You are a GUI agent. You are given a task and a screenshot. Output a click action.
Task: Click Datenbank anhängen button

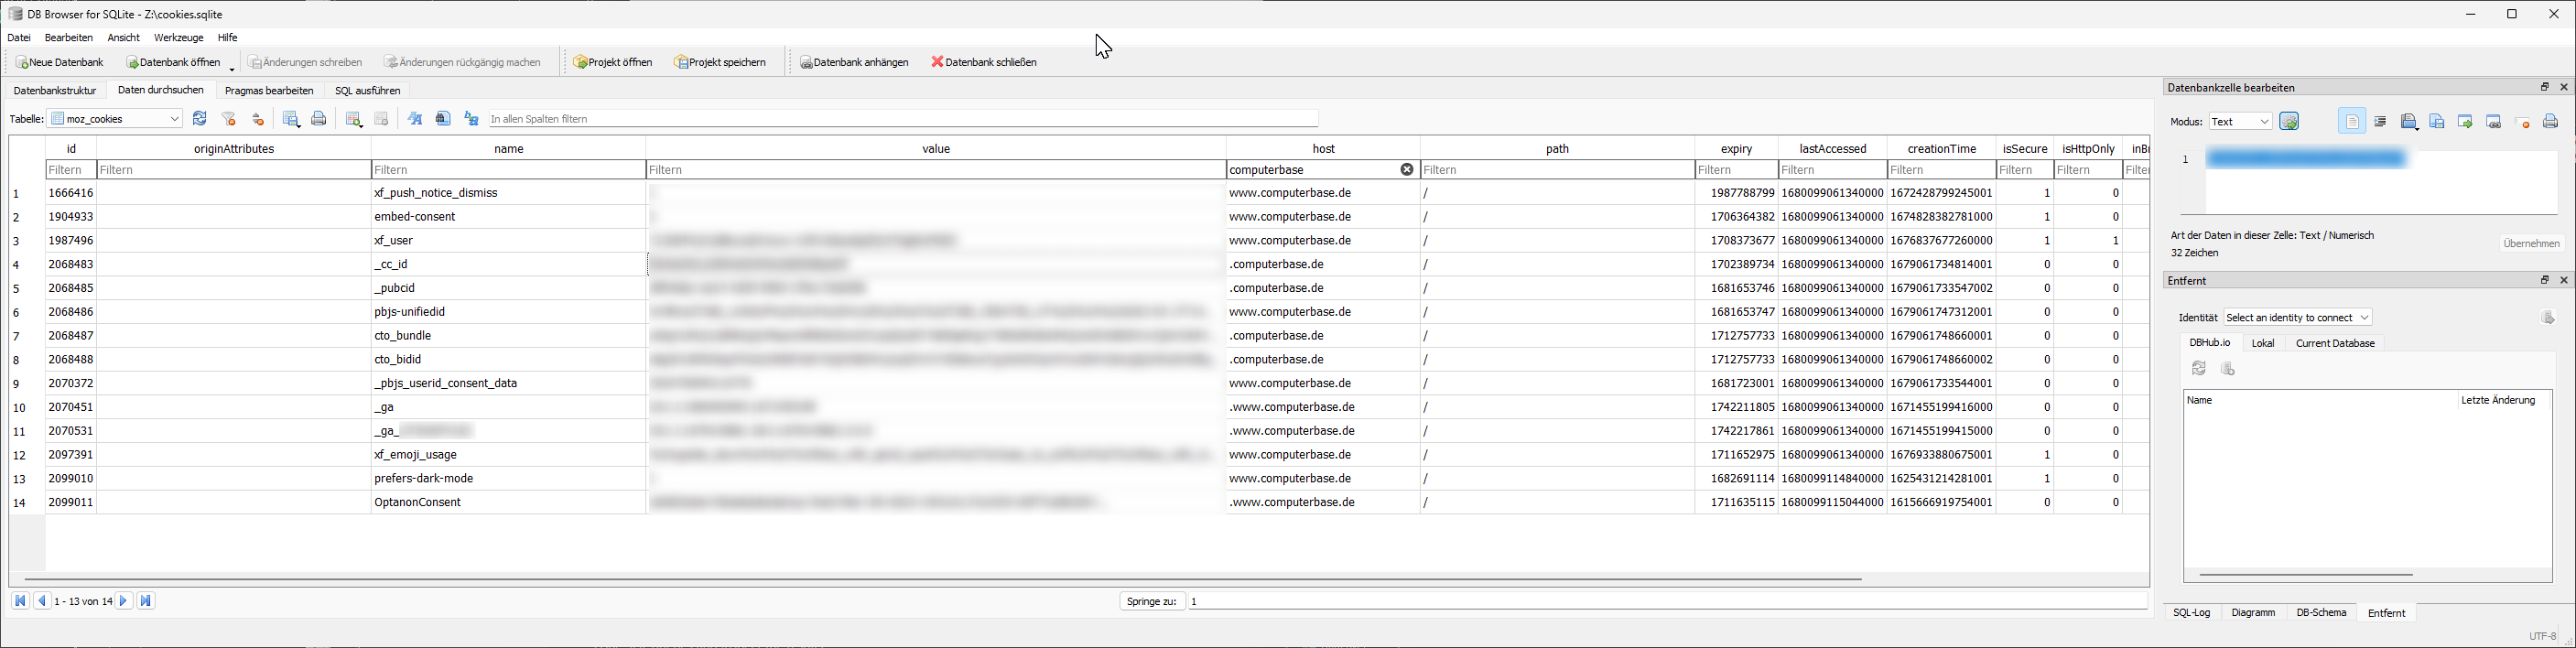point(855,62)
